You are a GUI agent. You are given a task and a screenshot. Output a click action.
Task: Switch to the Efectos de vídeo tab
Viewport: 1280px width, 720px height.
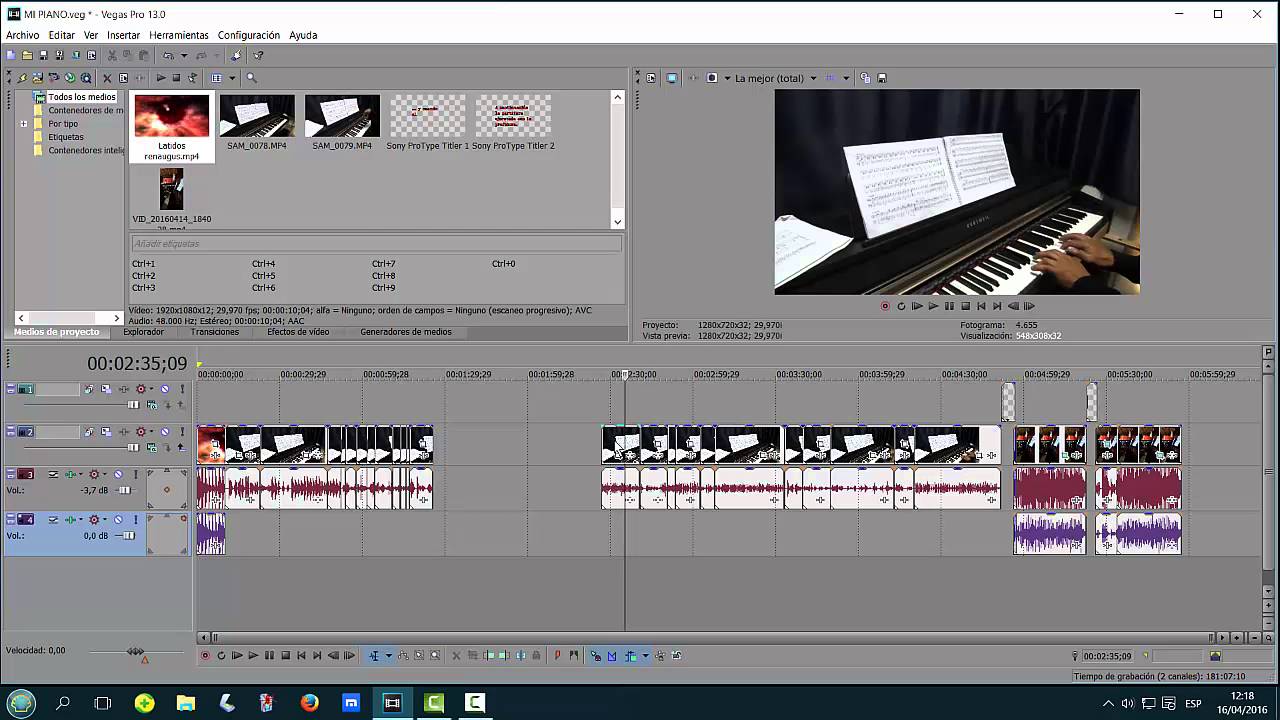click(298, 332)
